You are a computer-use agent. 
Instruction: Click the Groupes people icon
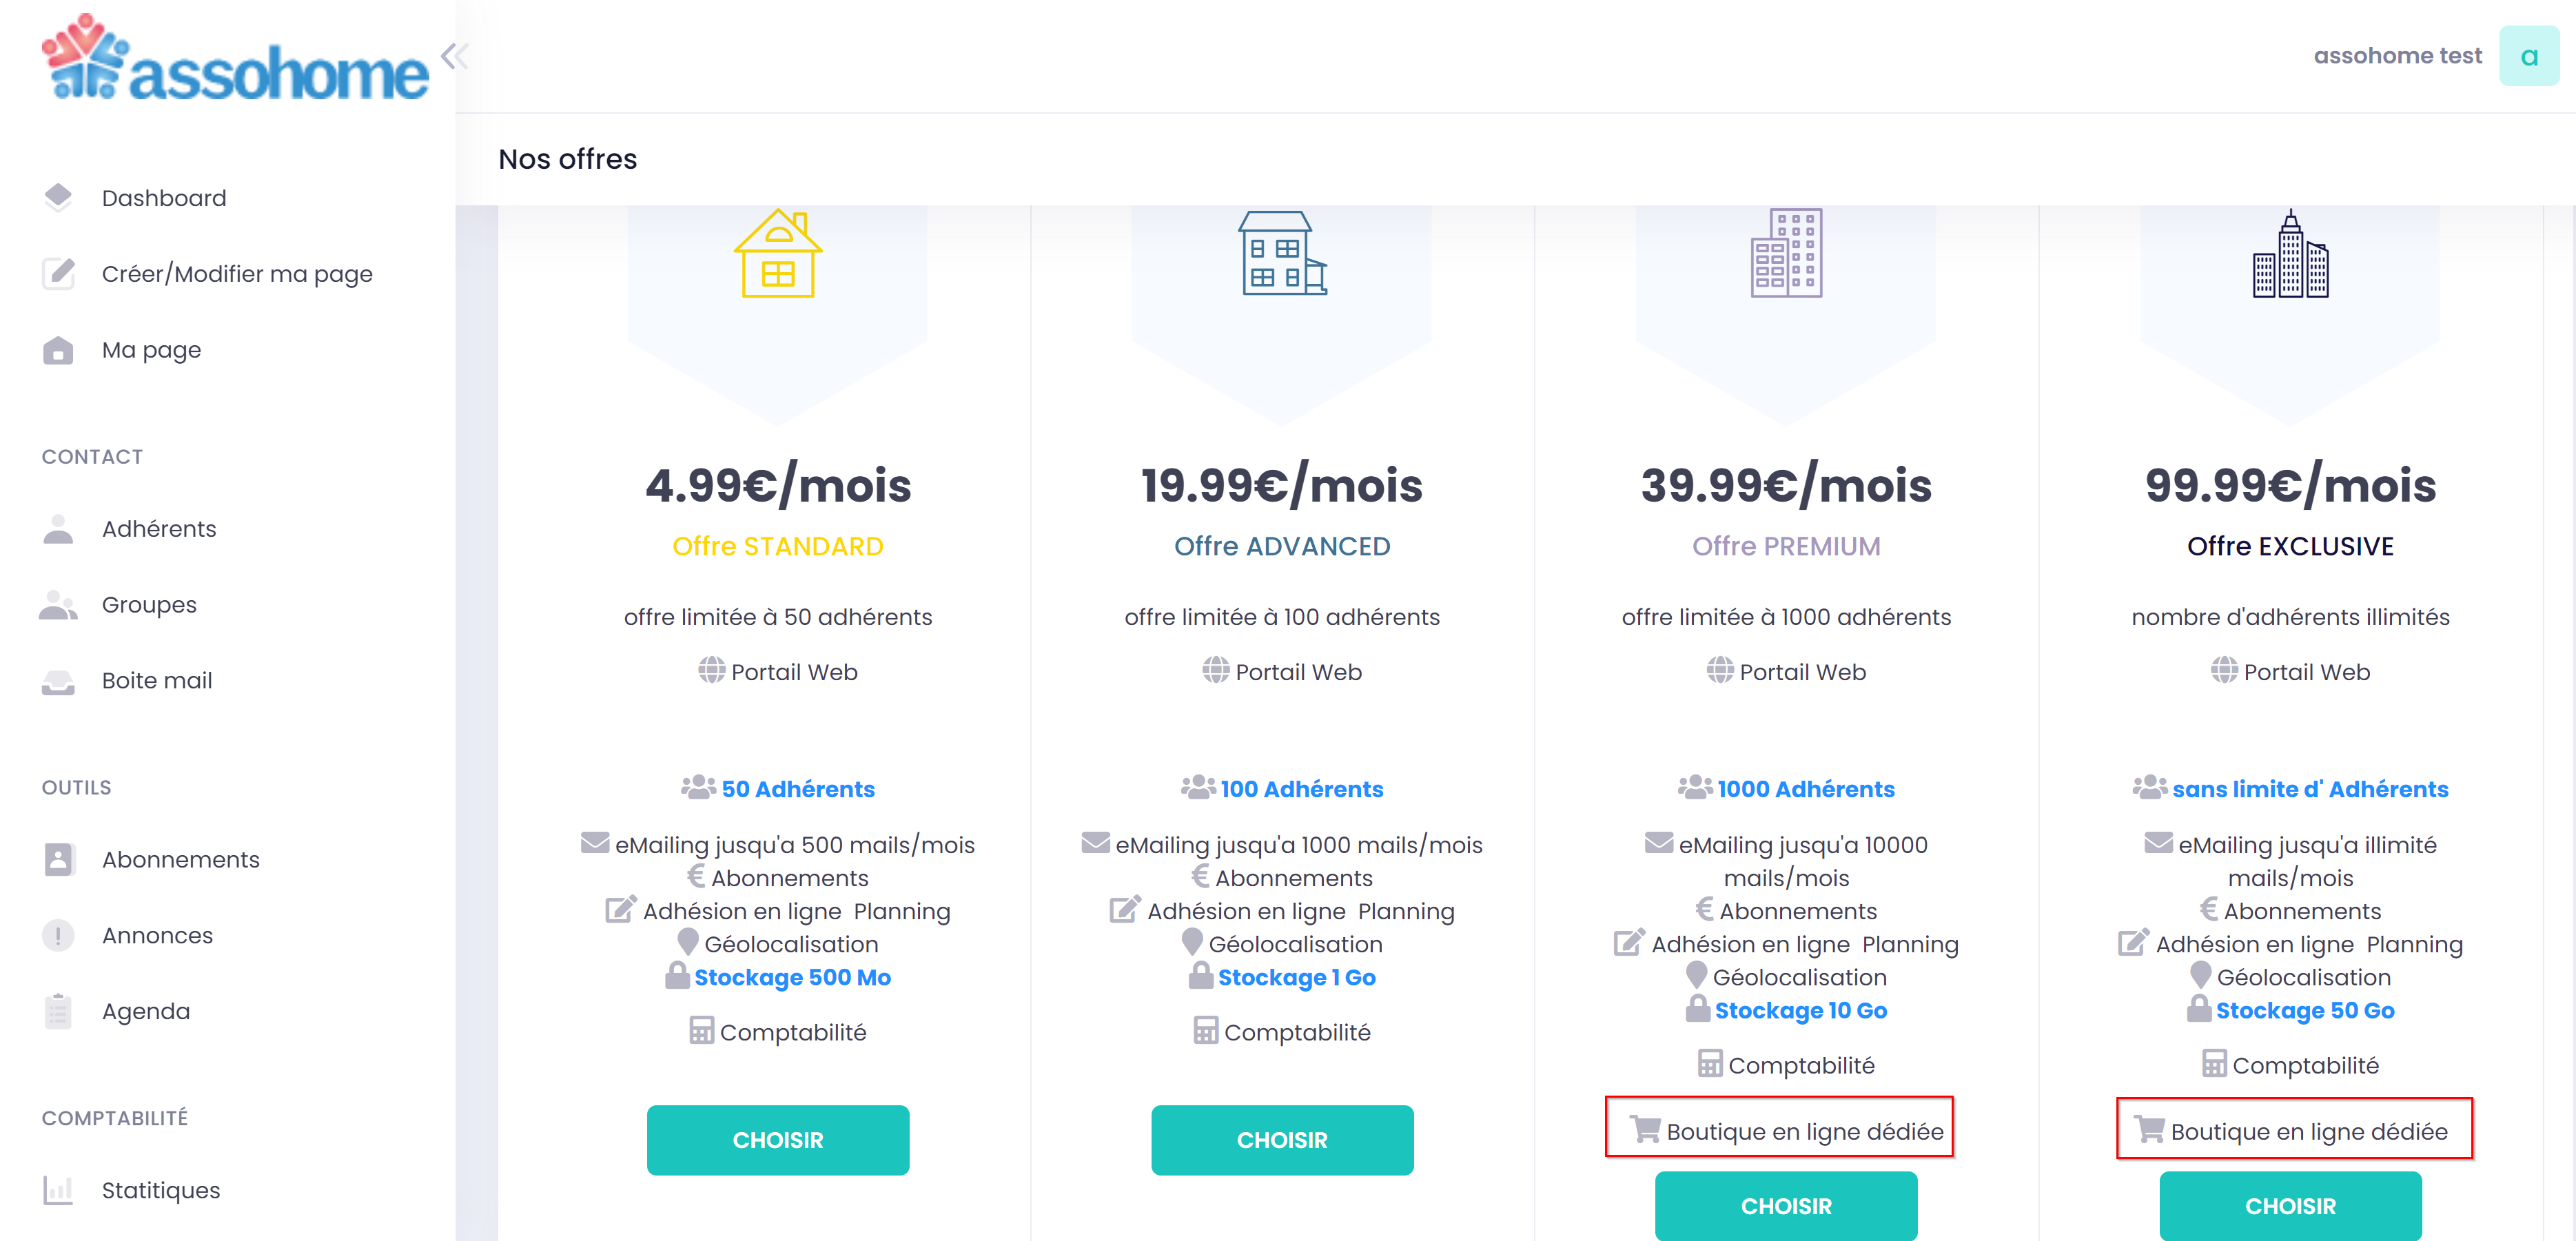[x=58, y=605]
